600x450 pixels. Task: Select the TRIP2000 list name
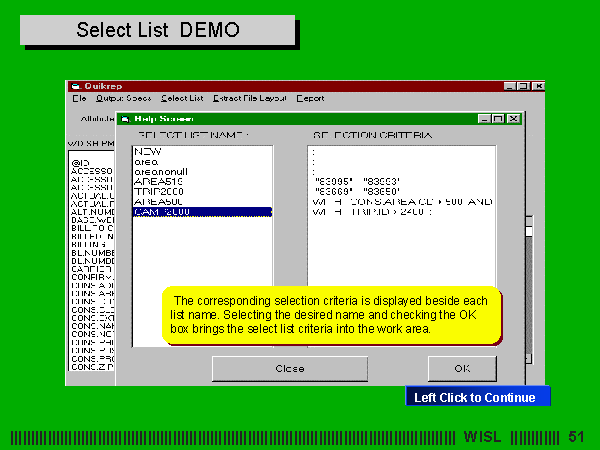(156, 191)
